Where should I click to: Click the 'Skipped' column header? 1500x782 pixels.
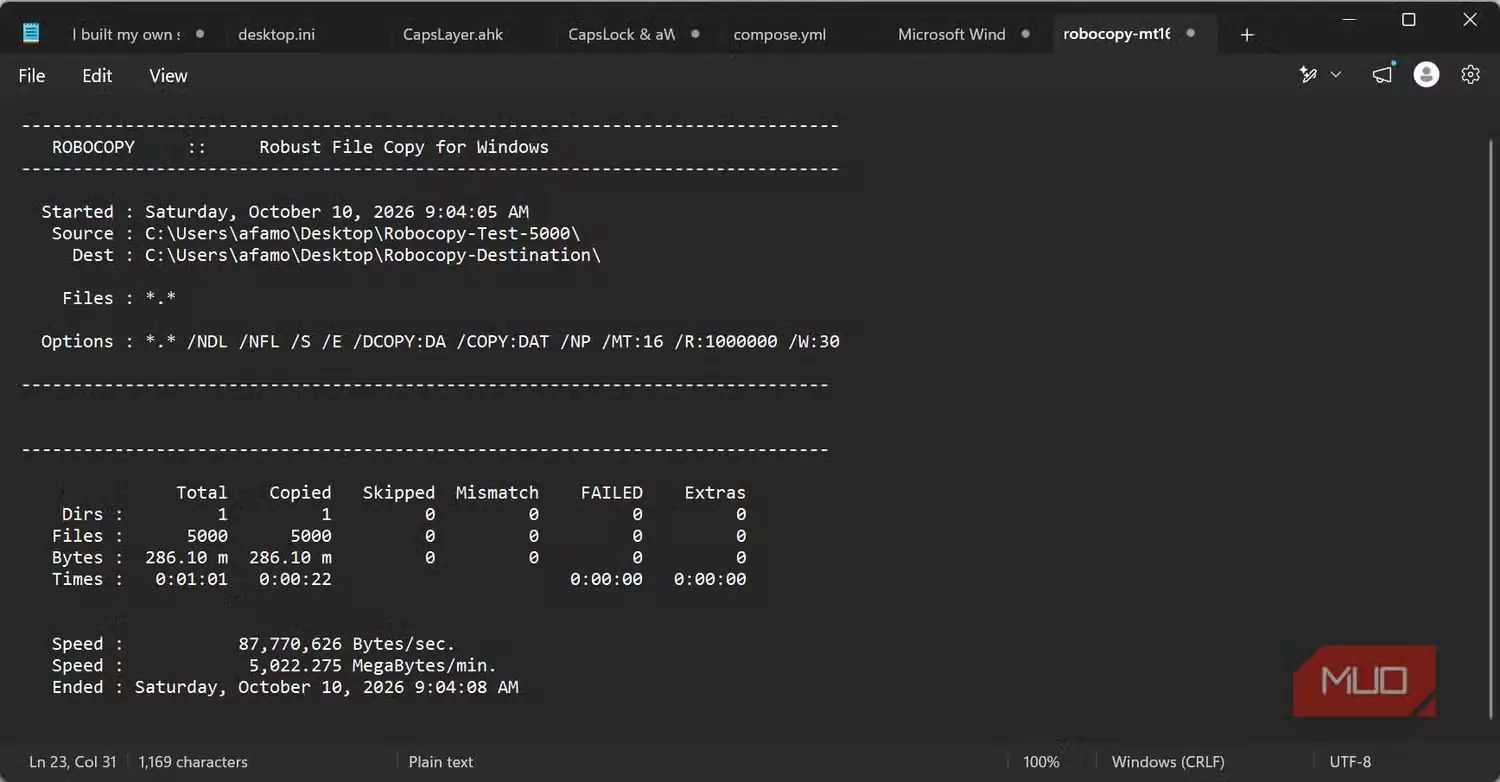(399, 493)
